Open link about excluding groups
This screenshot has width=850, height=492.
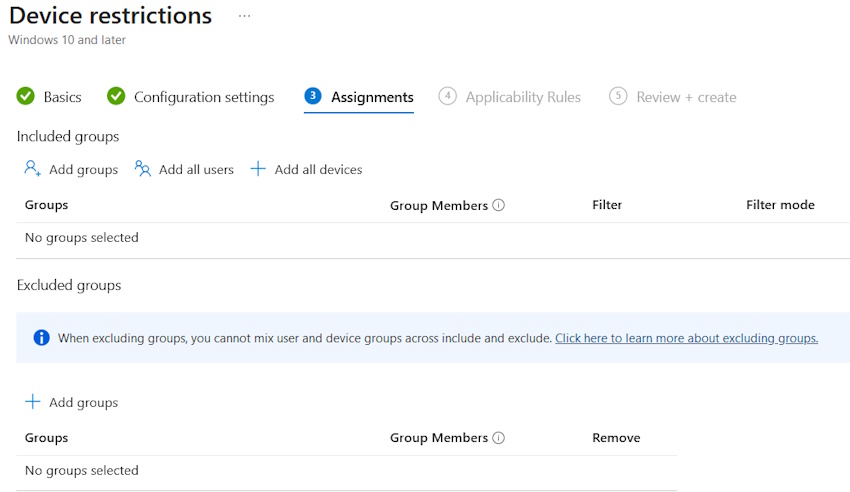[x=686, y=338]
